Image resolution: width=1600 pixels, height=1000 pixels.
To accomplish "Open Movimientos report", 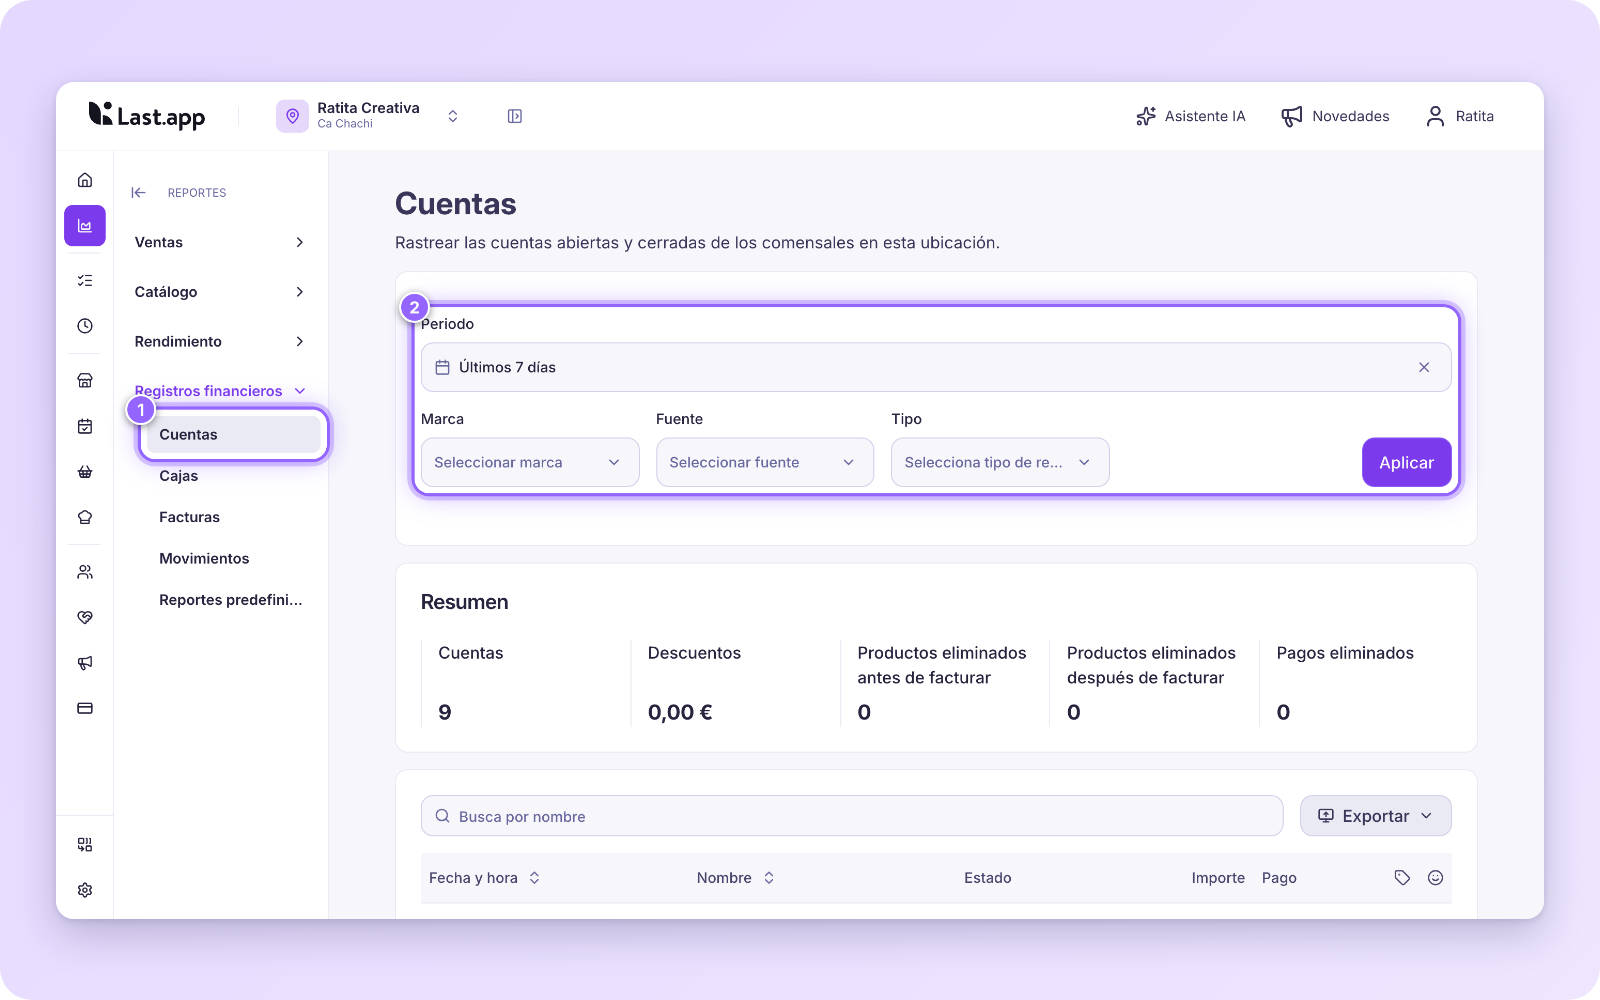I will (x=204, y=559).
